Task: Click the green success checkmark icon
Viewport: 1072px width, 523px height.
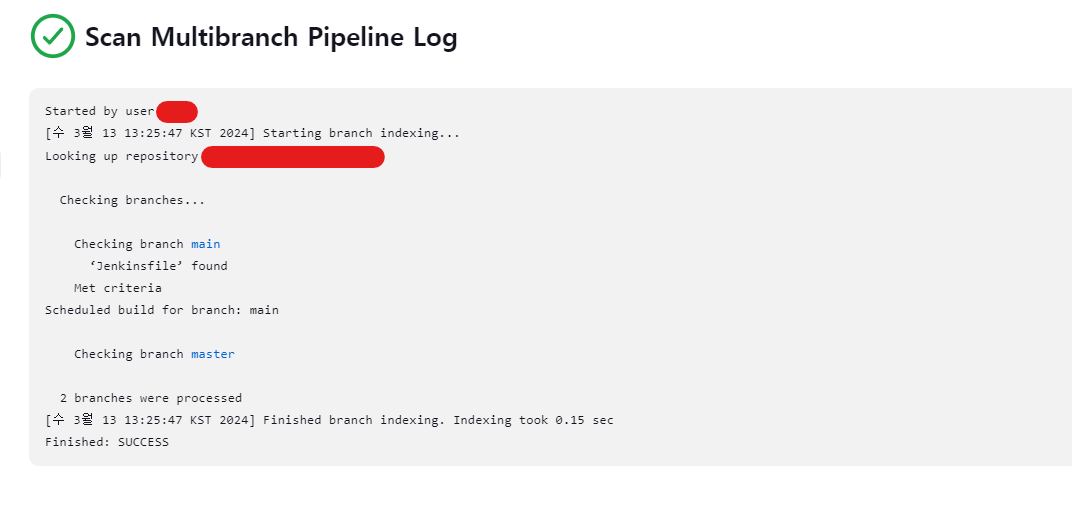Action: [x=53, y=36]
